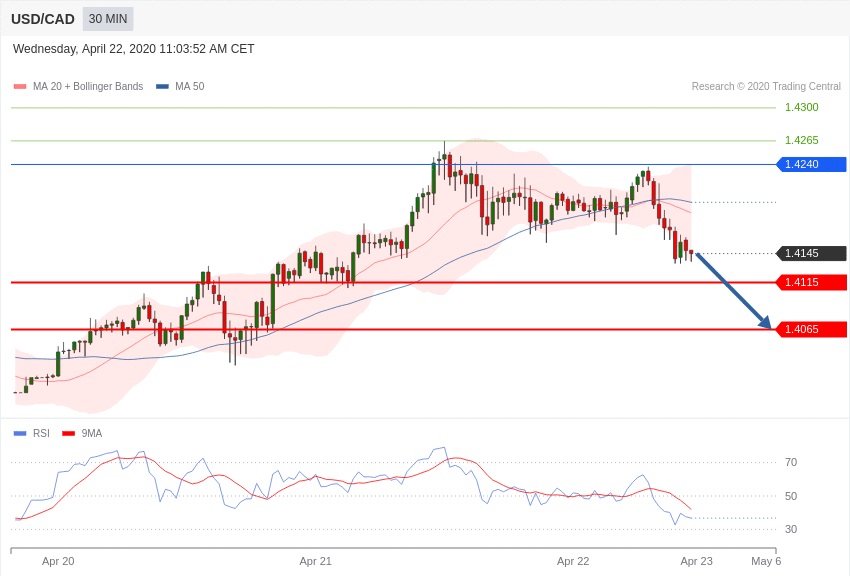This screenshot has height=576, width=850.
Task: Click the USD/CAD pair title
Action: [43, 19]
